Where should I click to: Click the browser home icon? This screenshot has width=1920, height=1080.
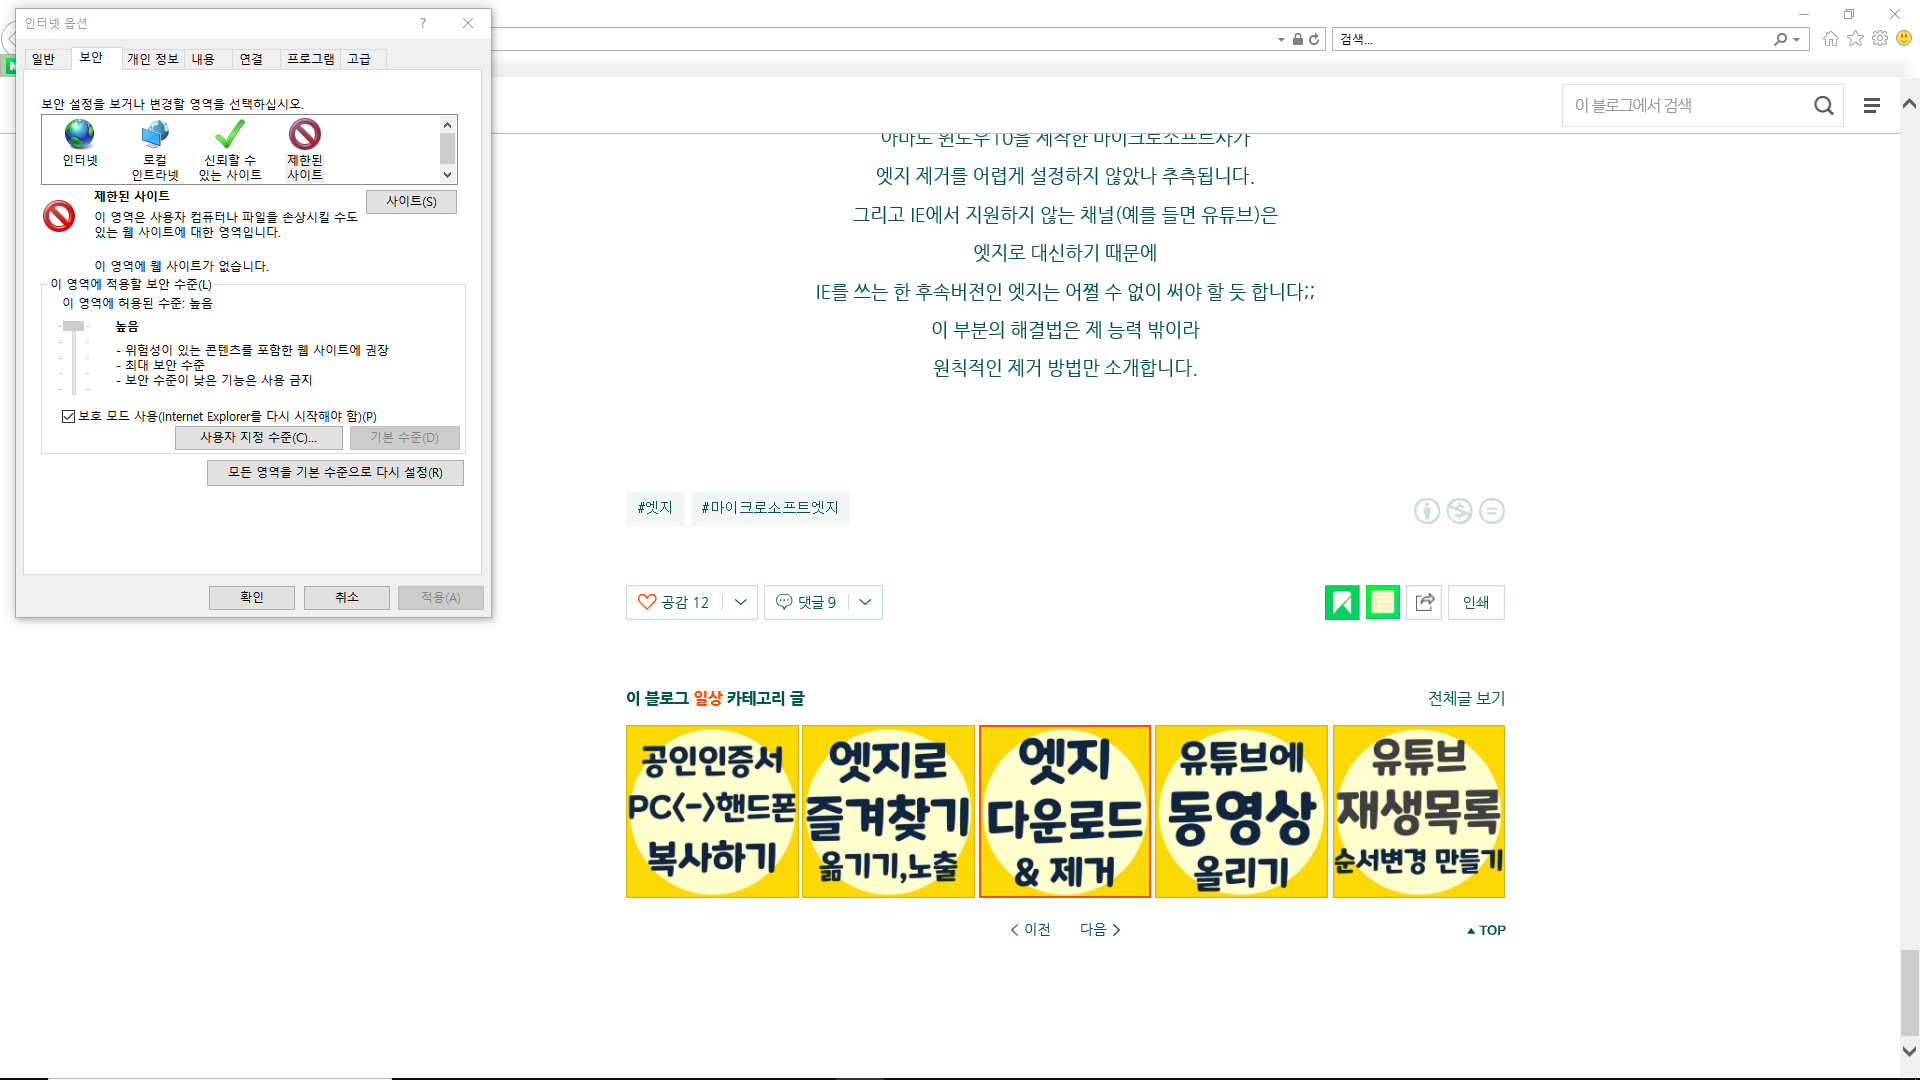click(1830, 39)
